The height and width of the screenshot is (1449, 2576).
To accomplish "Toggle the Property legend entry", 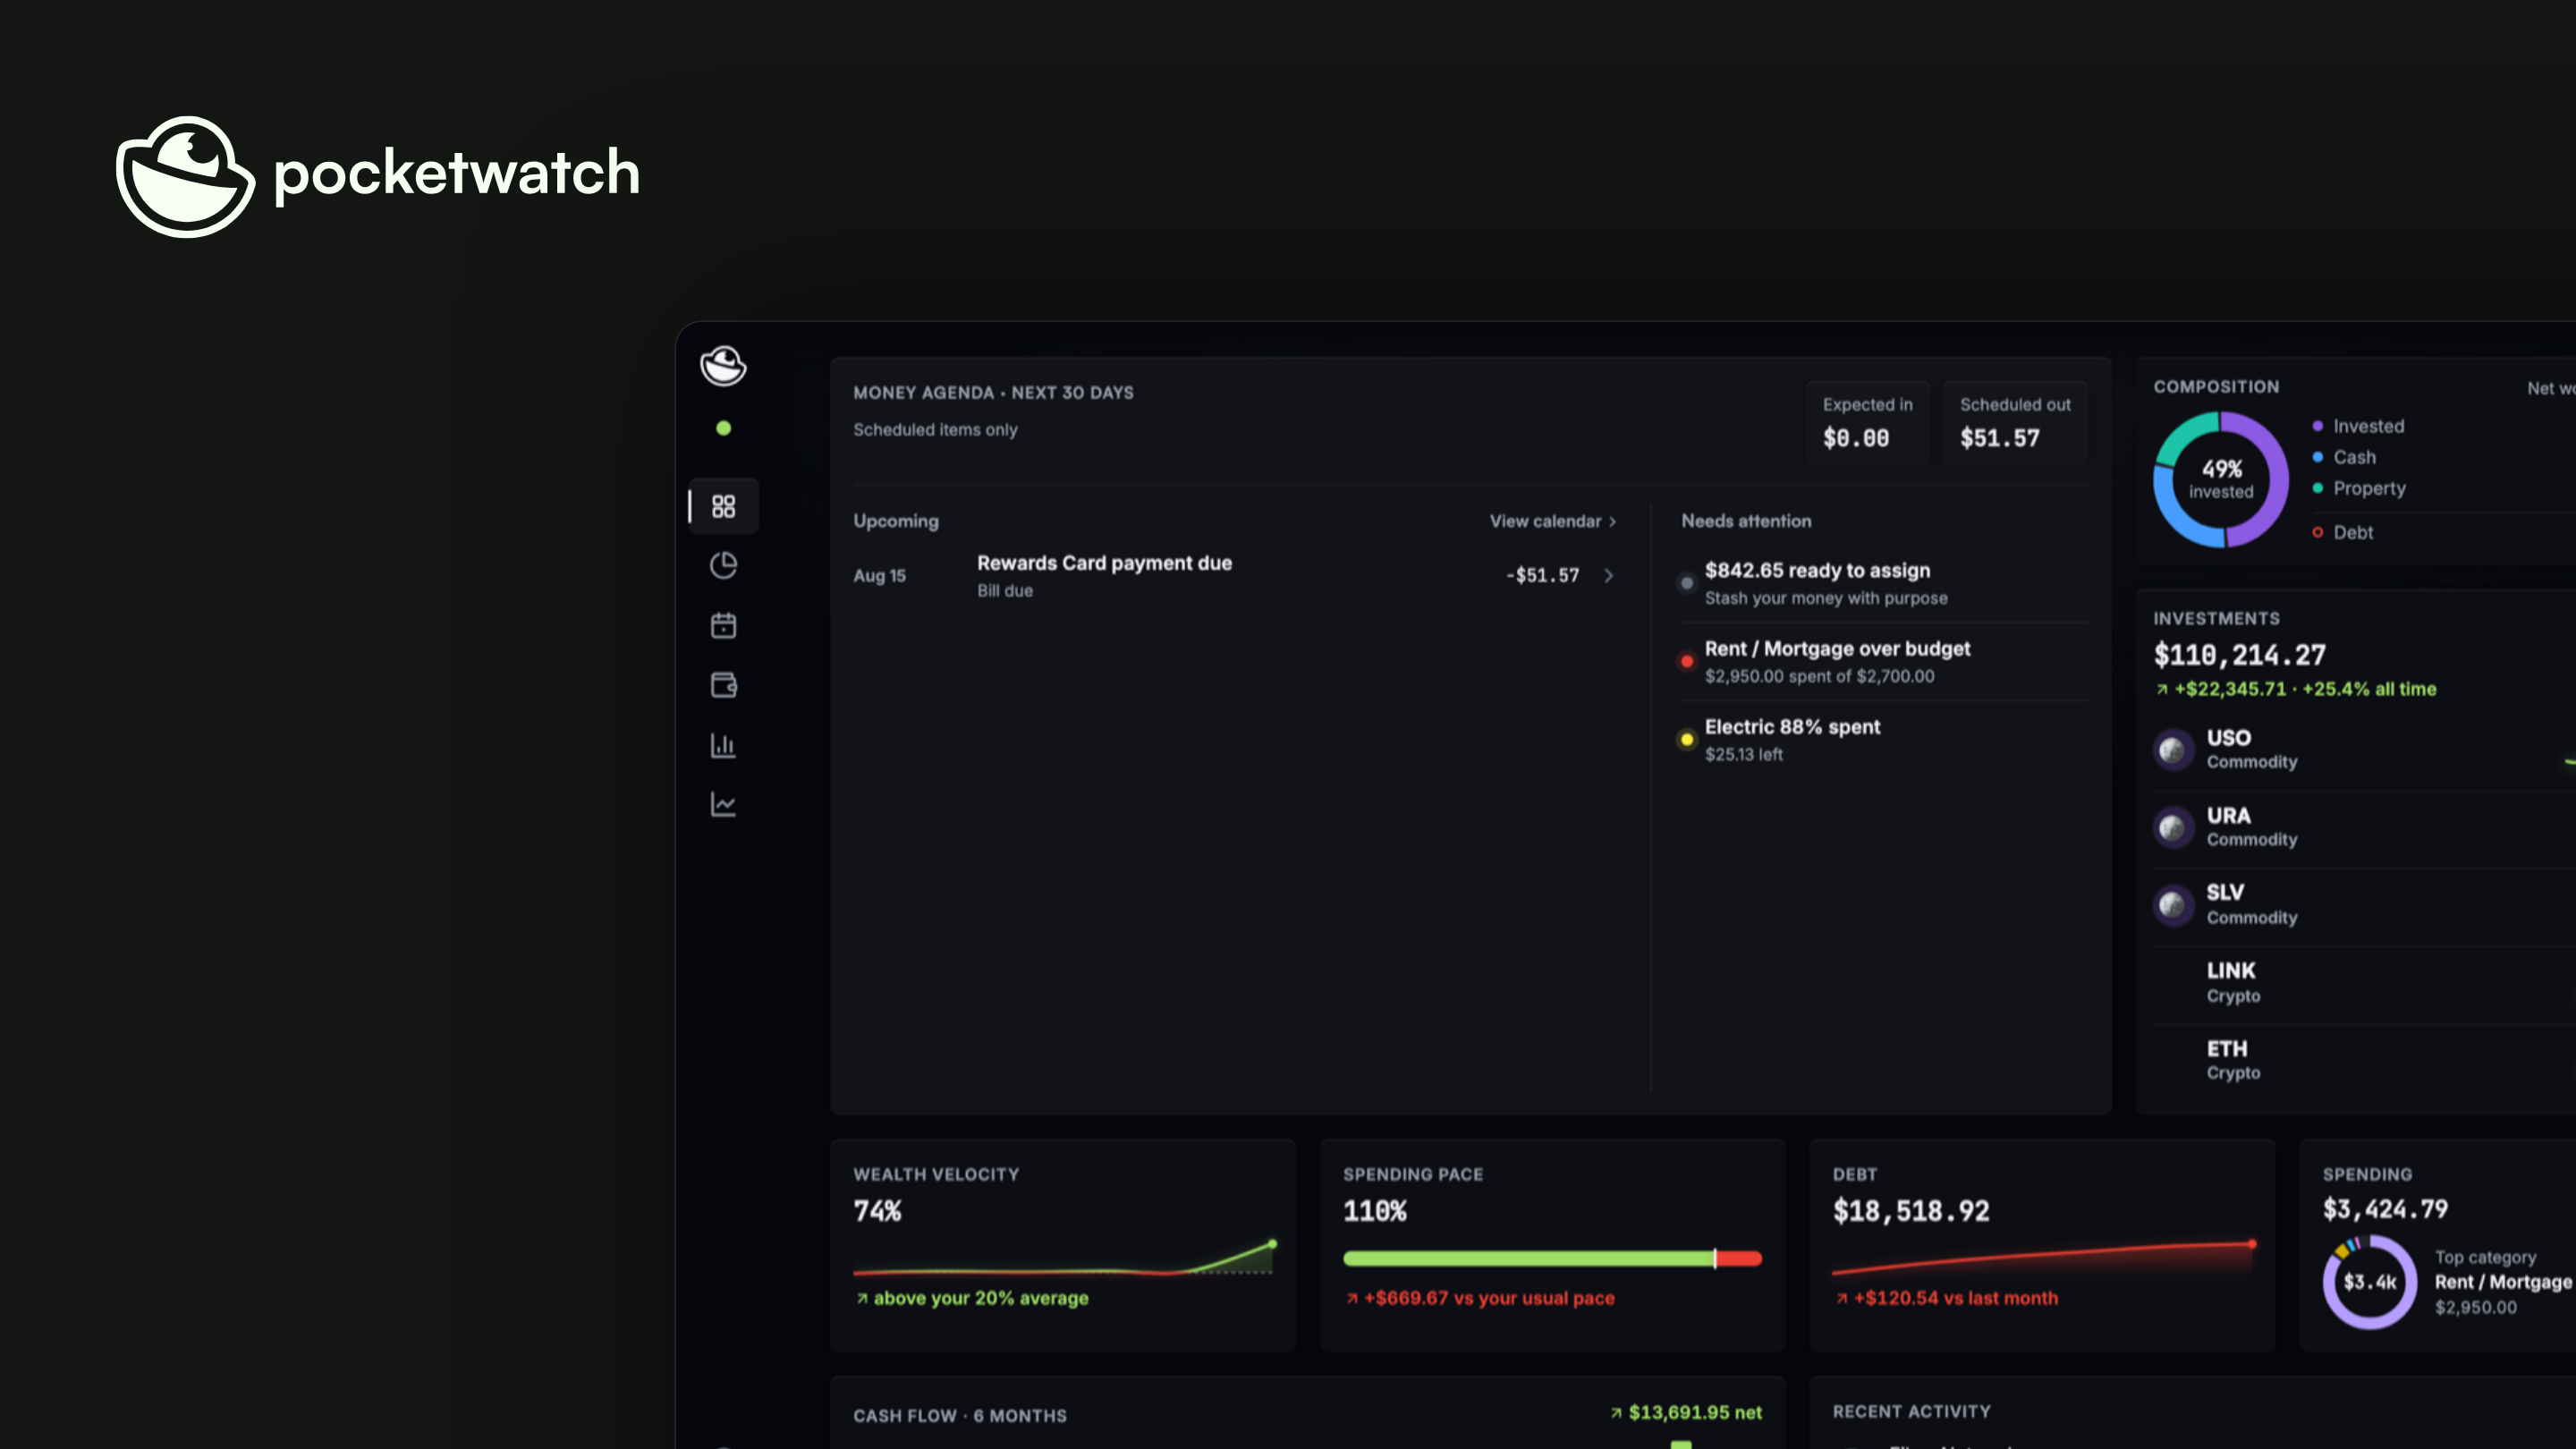I will [2359, 488].
